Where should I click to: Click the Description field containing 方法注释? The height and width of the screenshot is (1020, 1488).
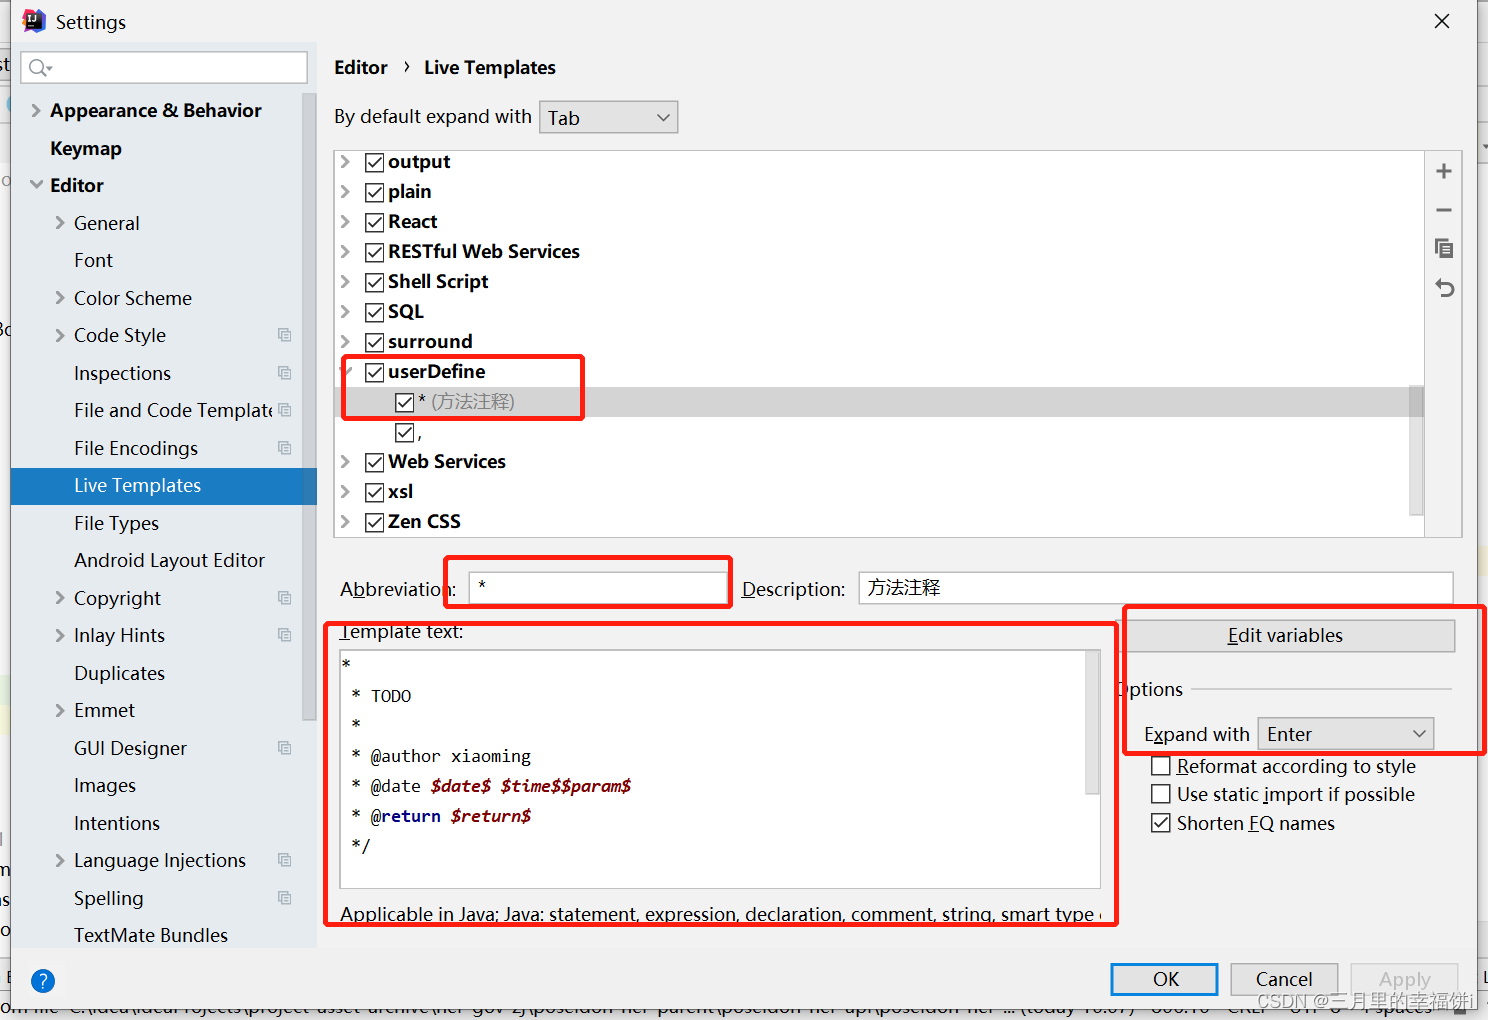1155,588
